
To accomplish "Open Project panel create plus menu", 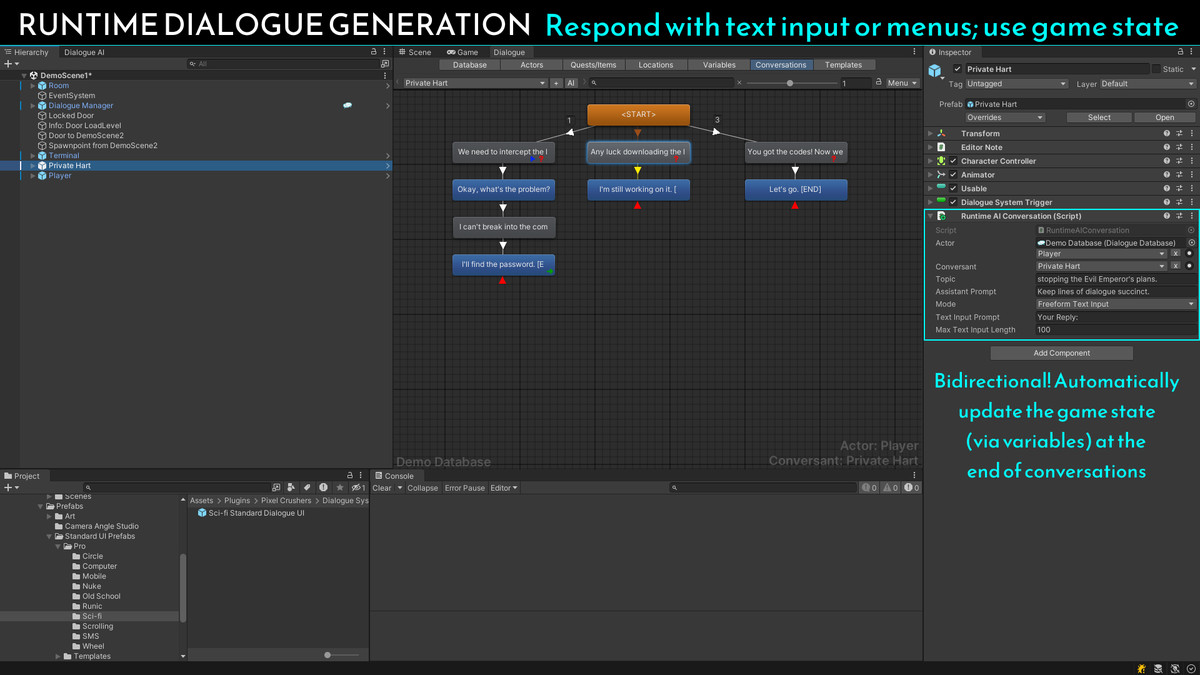I will tap(10, 488).
